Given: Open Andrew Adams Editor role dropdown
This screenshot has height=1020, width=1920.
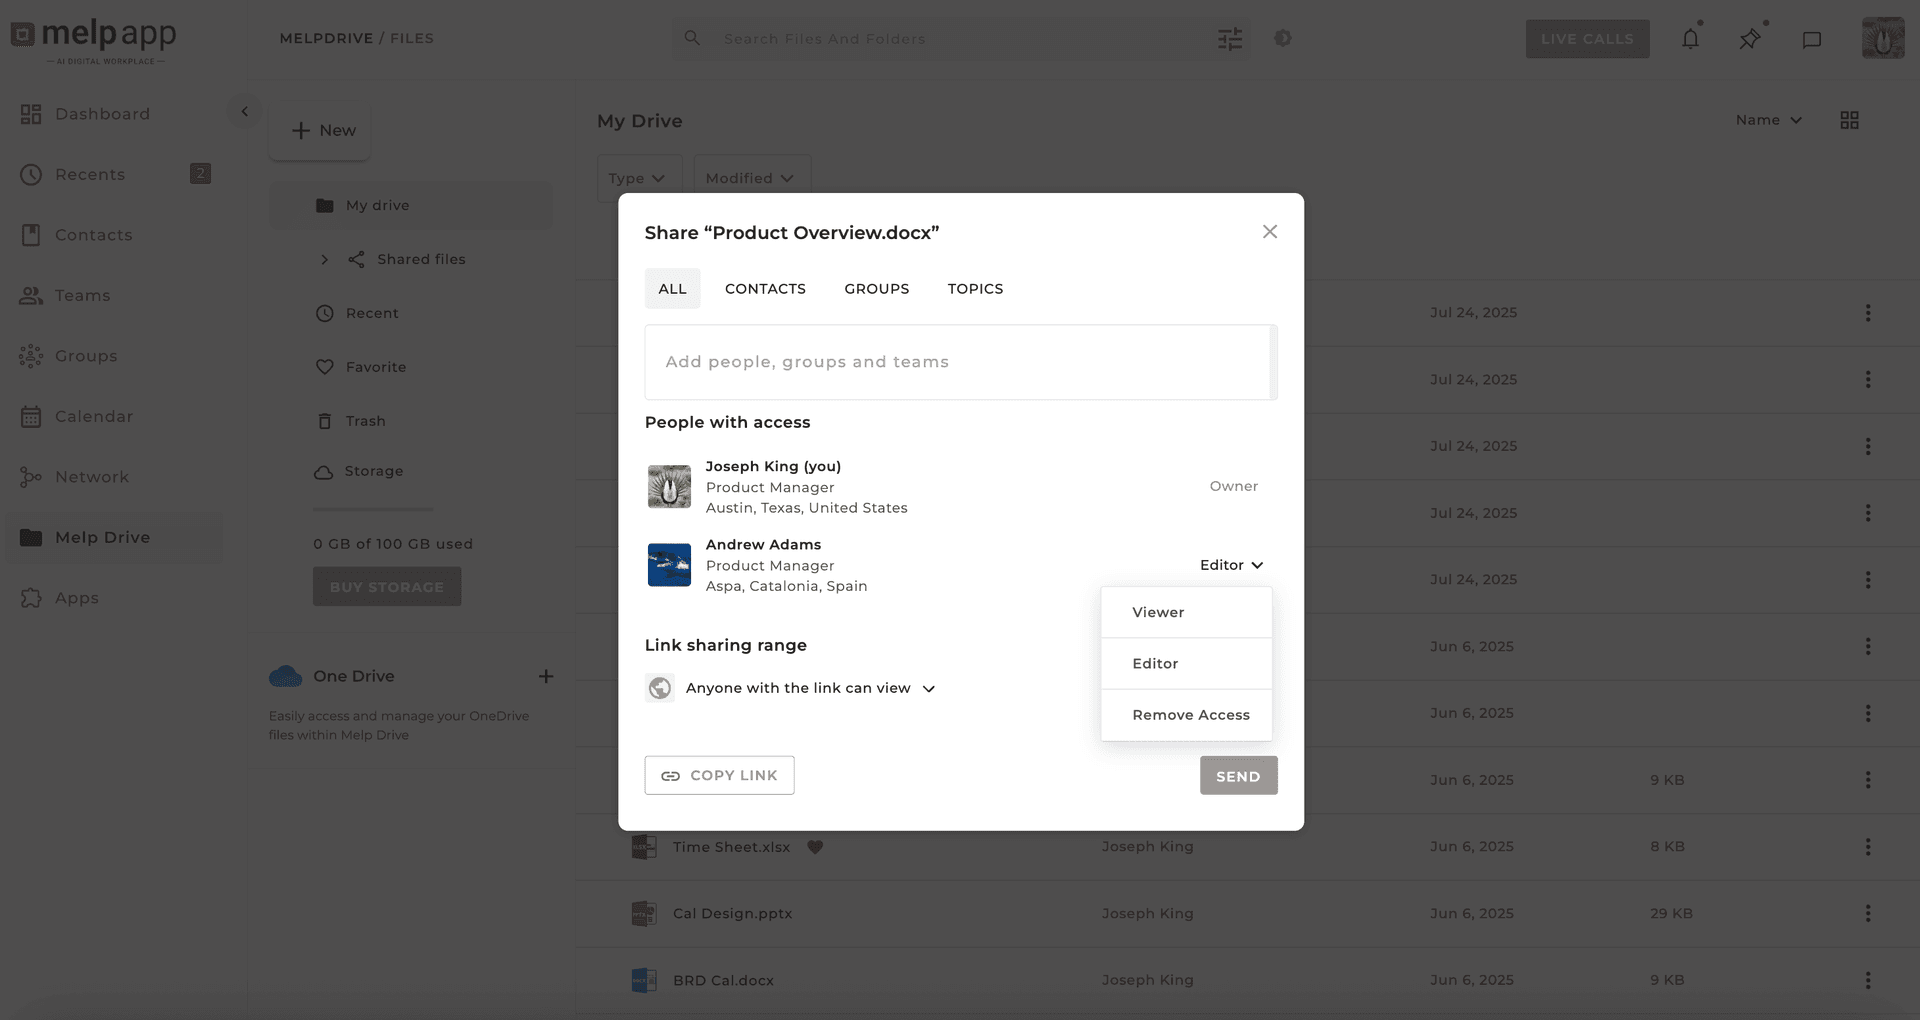Looking at the screenshot, I should pos(1231,565).
